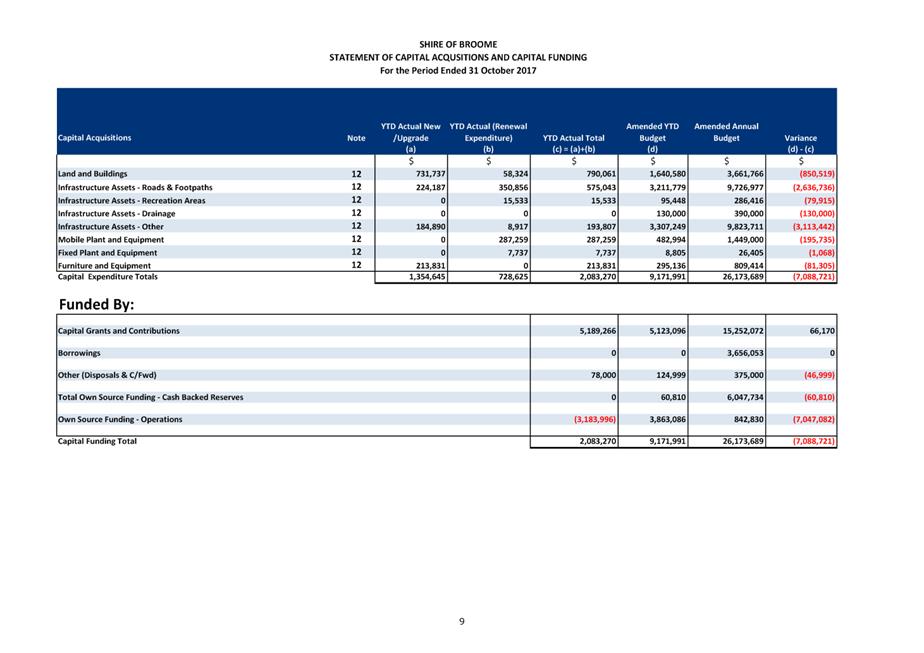This screenshot has height=653, width=924.
Task: Click value 58,324 in Land and Buildings row
Action: point(516,174)
